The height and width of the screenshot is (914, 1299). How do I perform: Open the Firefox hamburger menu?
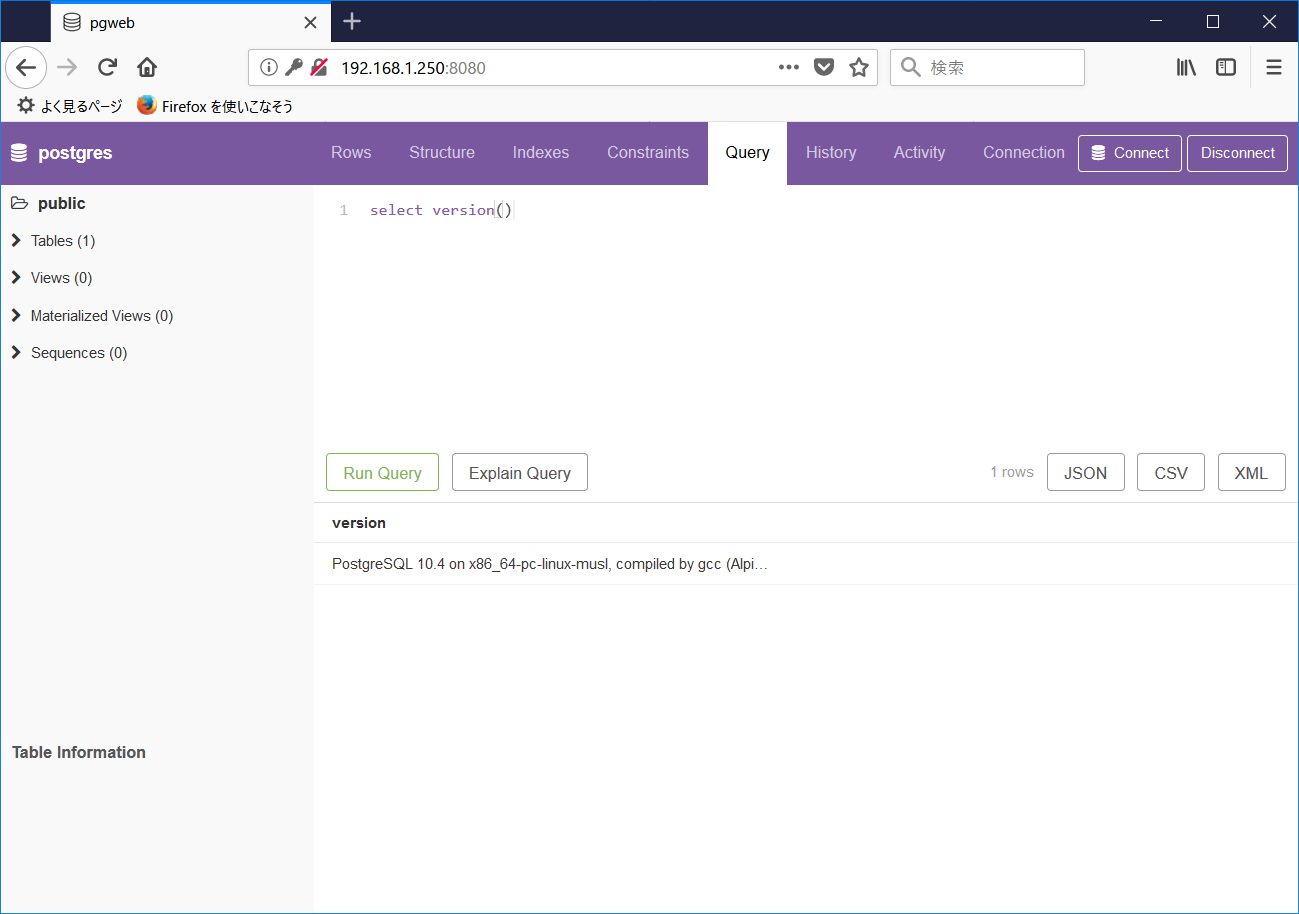[x=1273, y=67]
